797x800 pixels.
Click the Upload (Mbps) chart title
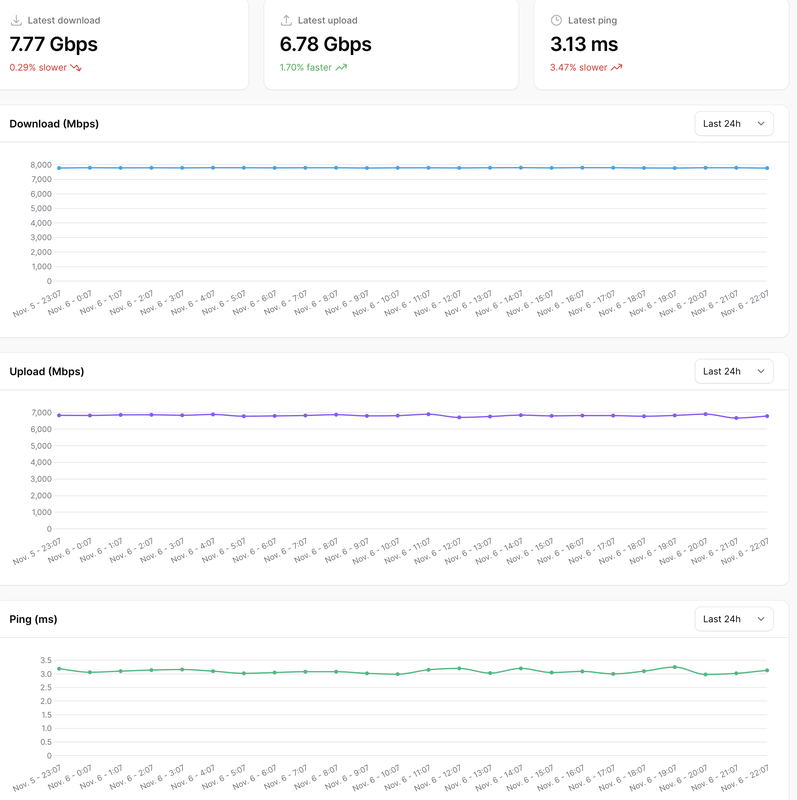pyautogui.click(x=47, y=371)
